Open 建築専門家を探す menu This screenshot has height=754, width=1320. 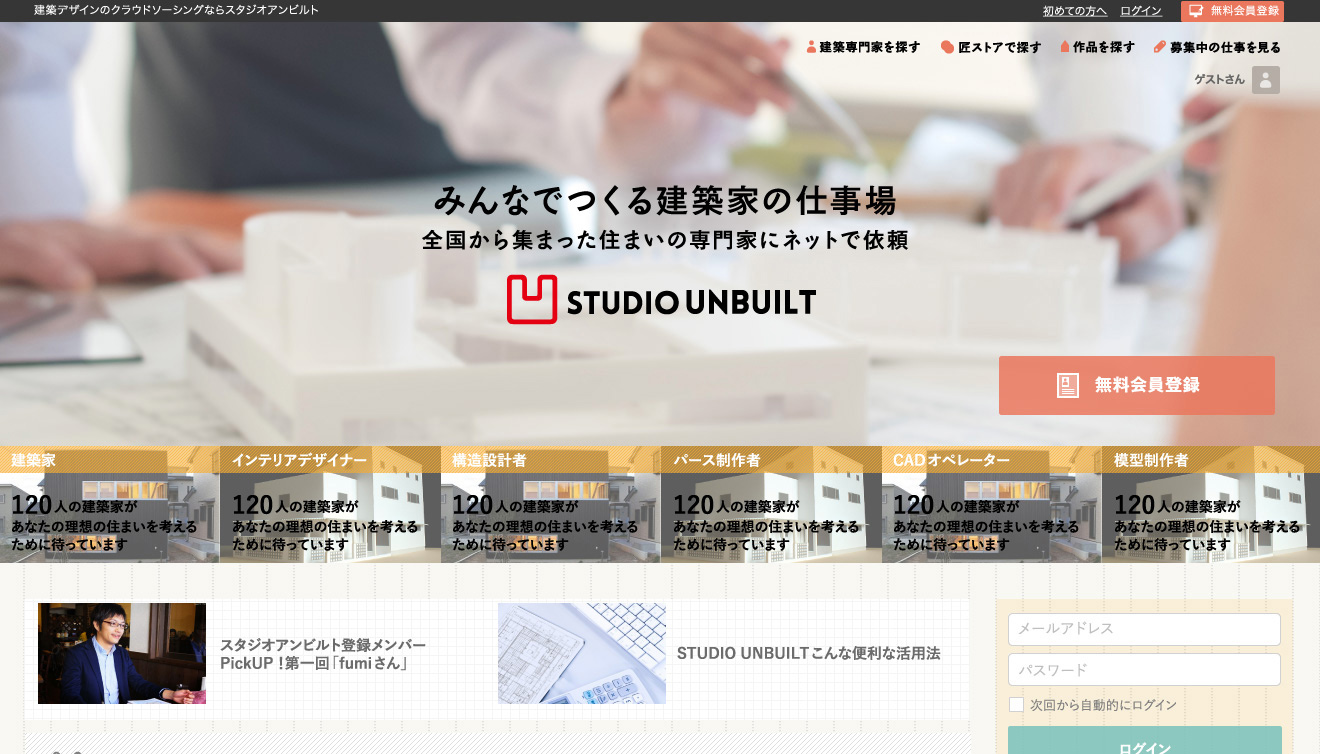(x=863, y=47)
